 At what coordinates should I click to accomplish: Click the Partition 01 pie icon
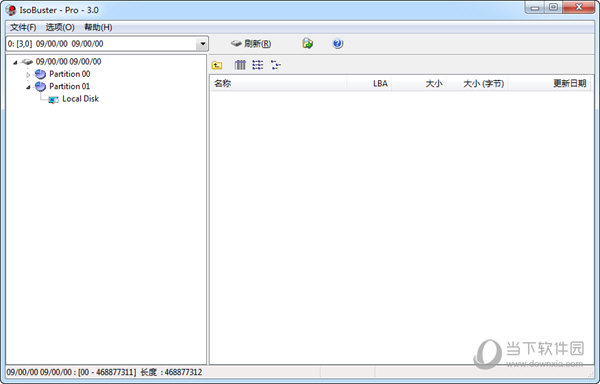point(40,87)
